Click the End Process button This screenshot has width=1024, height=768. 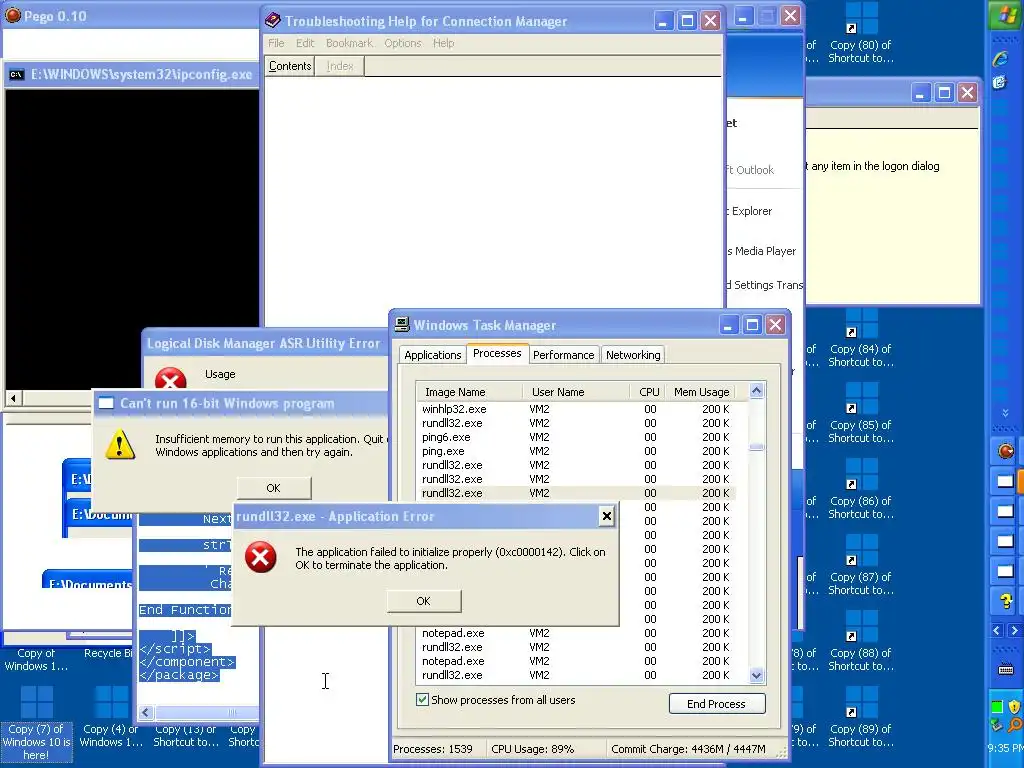coord(716,704)
